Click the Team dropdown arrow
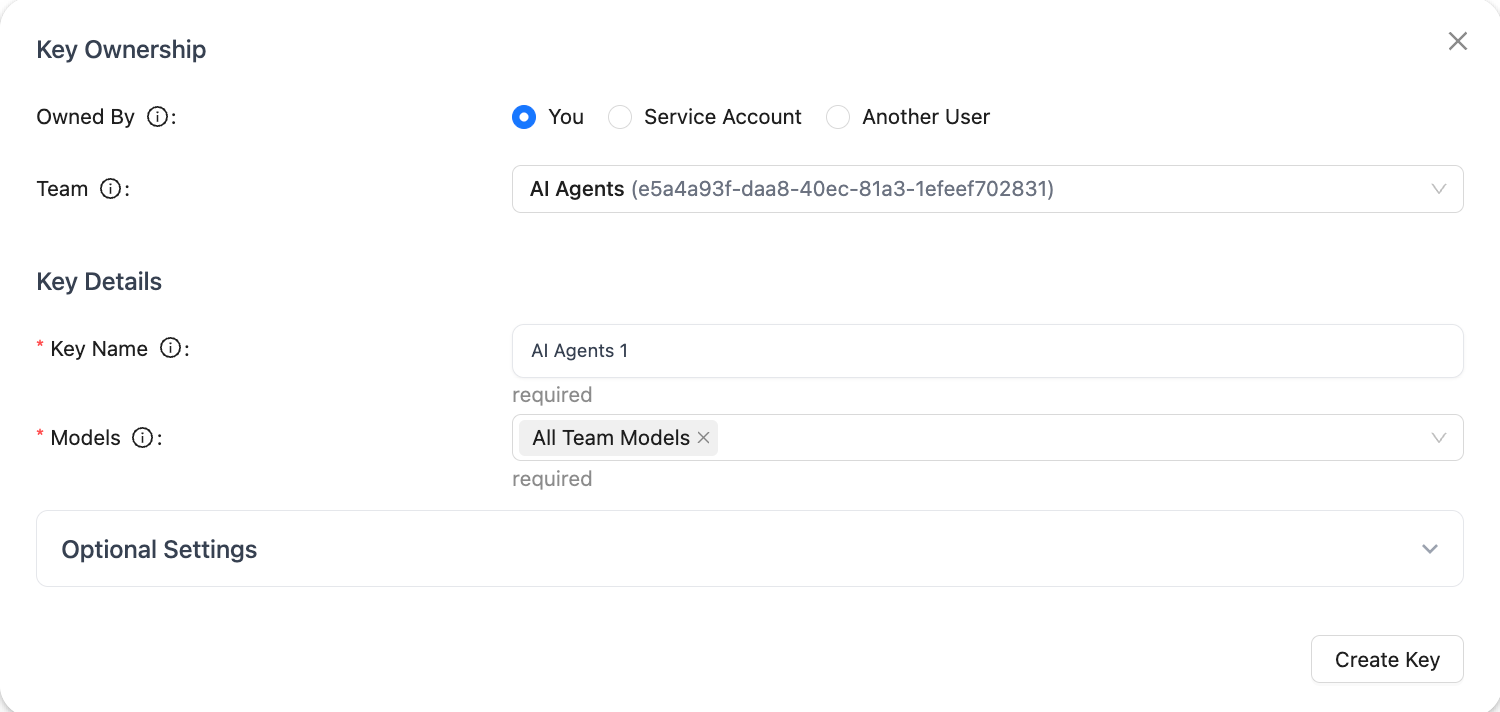The image size is (1500, 712). (x=1439, y=189)
